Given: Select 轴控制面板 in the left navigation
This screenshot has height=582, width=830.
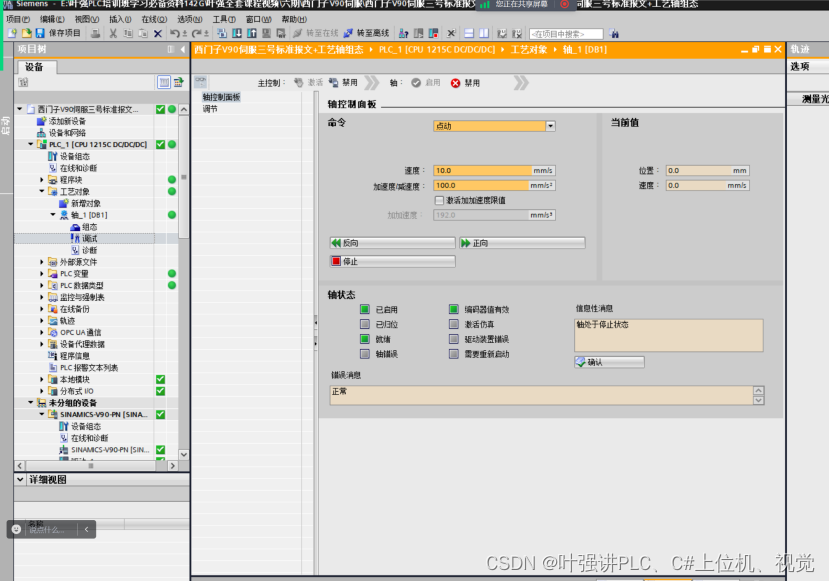Looking at the screenshot, I should [221, 97].
